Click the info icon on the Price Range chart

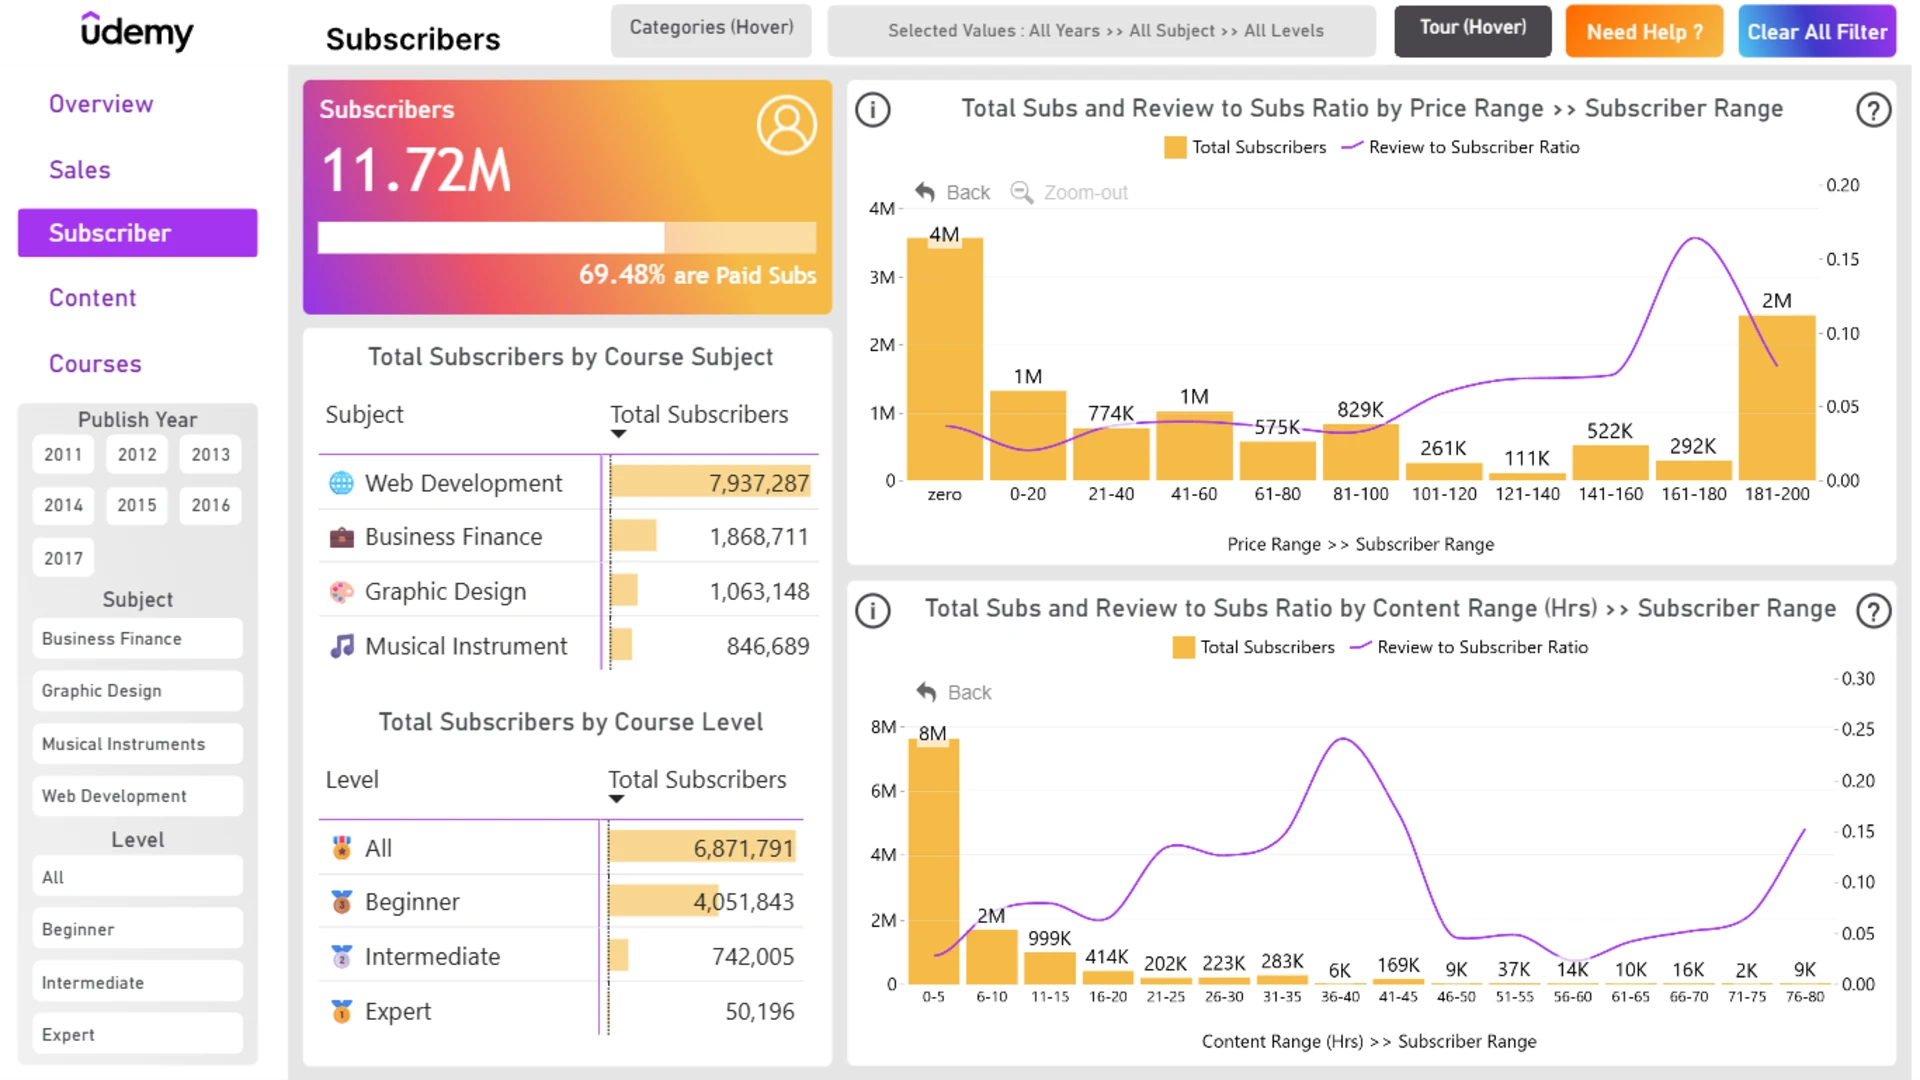pyautogui.click(x=873, y=109)
